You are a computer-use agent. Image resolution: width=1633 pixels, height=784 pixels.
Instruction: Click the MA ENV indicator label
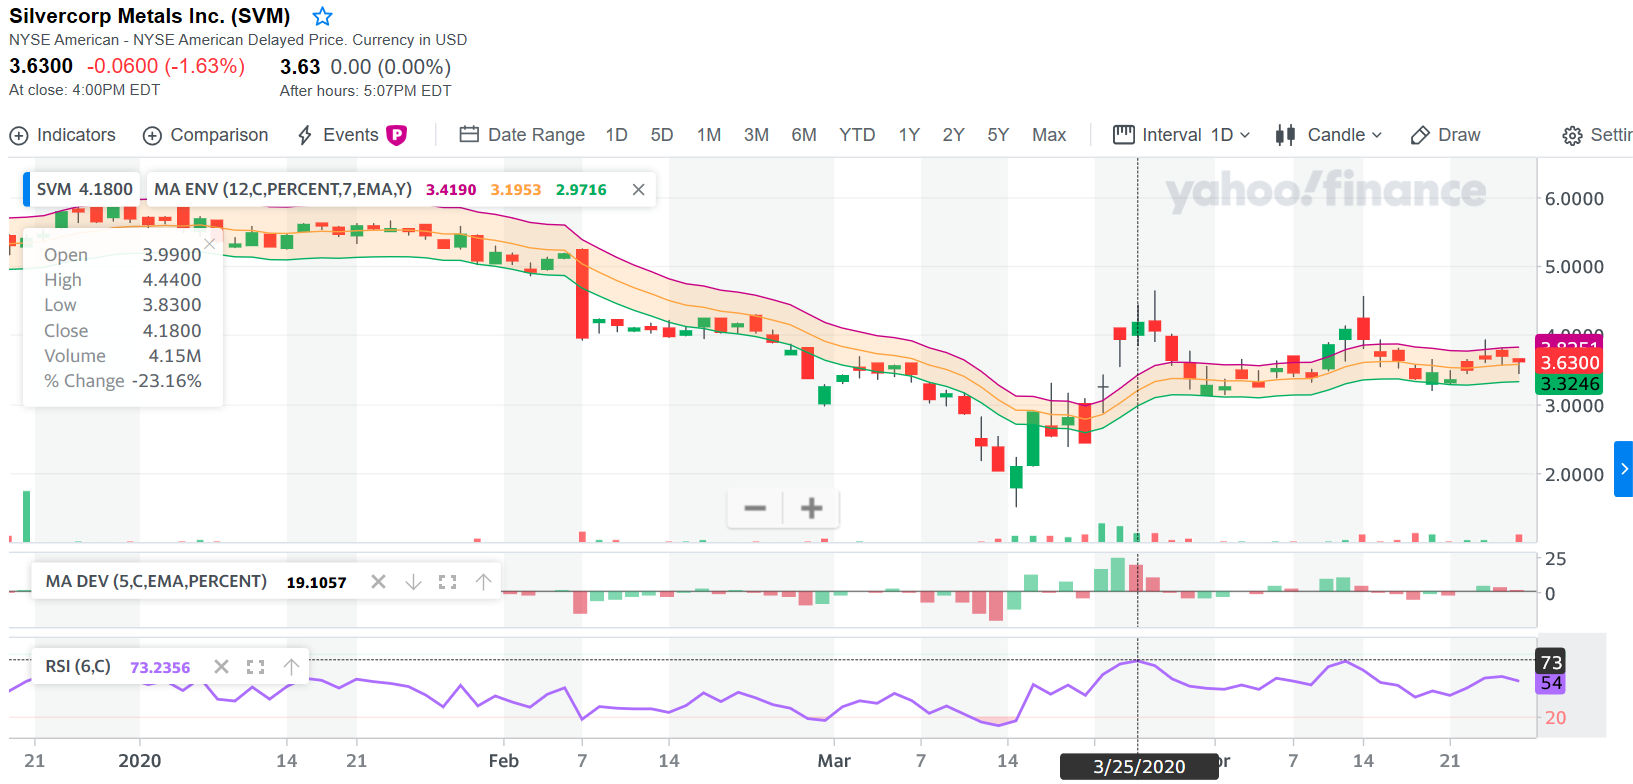click(283, 189)
